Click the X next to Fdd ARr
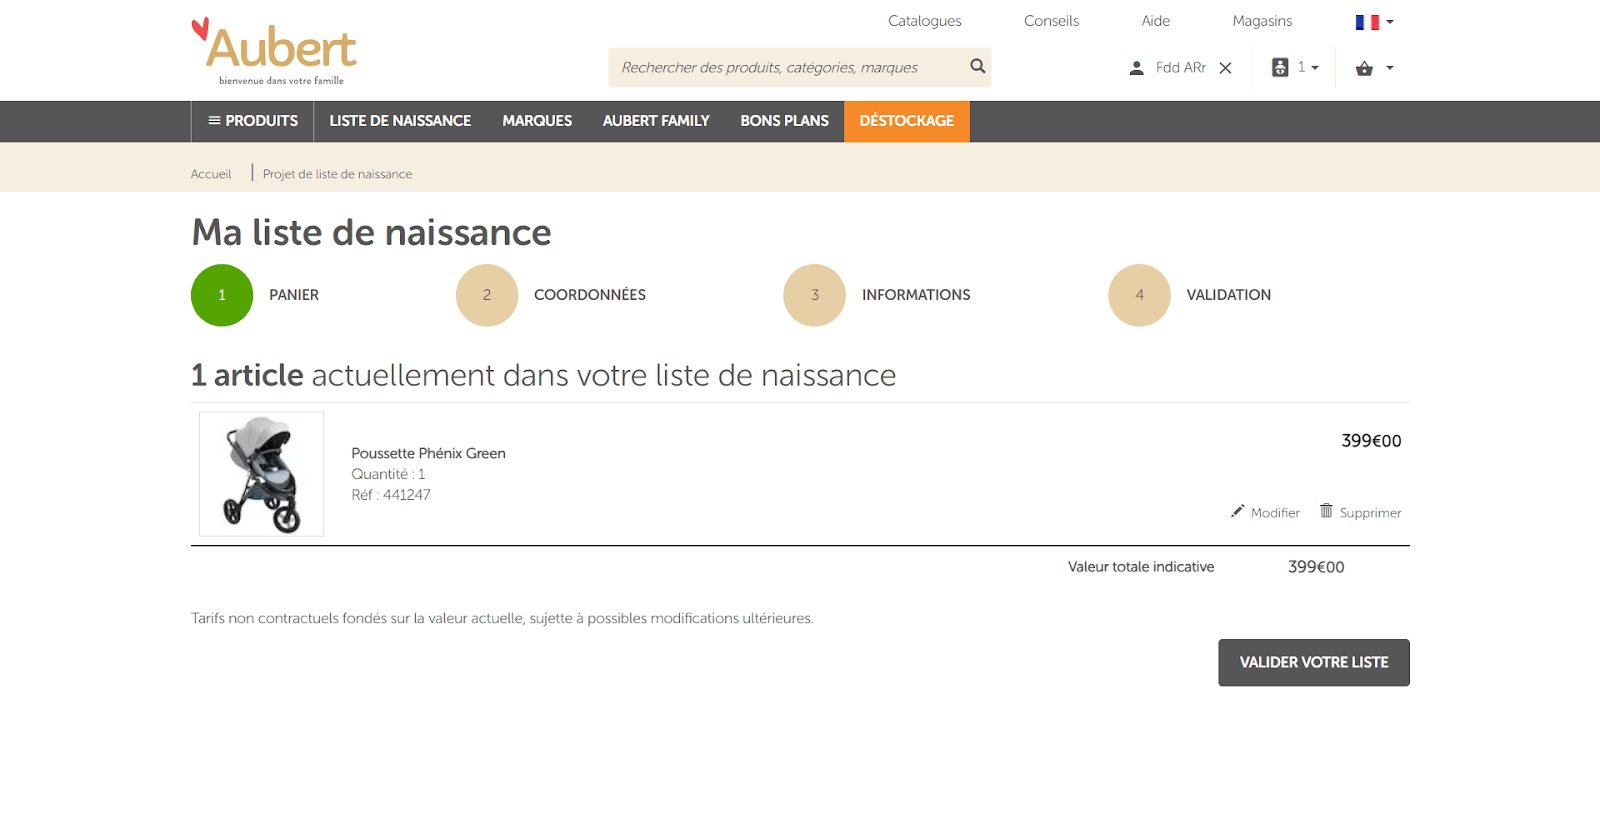 (1225, 68)
